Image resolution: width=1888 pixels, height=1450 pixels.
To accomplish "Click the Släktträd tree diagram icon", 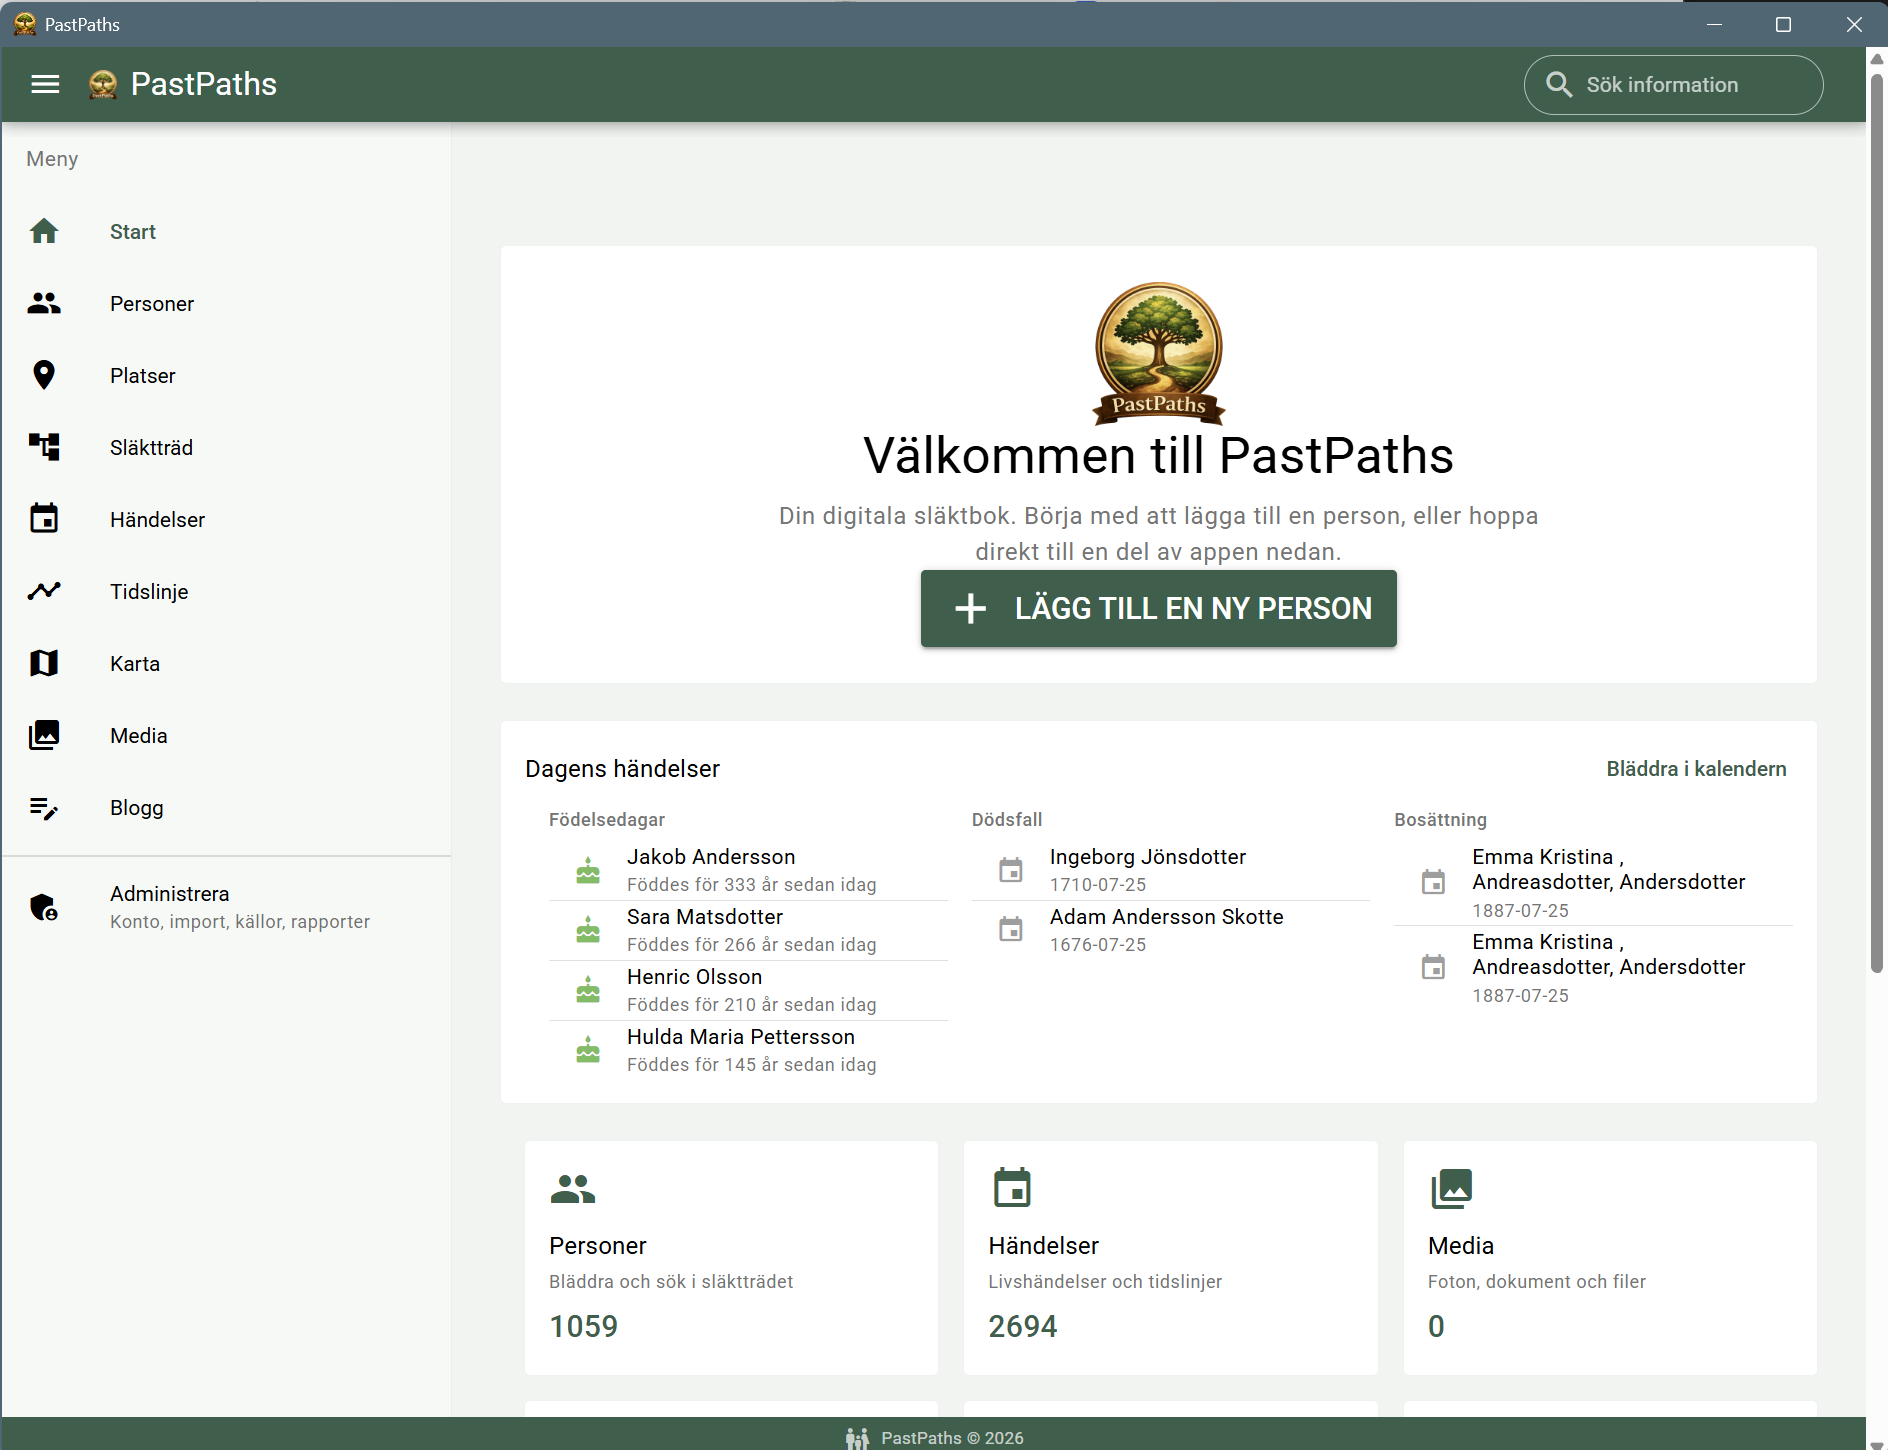I will [44, 448].
